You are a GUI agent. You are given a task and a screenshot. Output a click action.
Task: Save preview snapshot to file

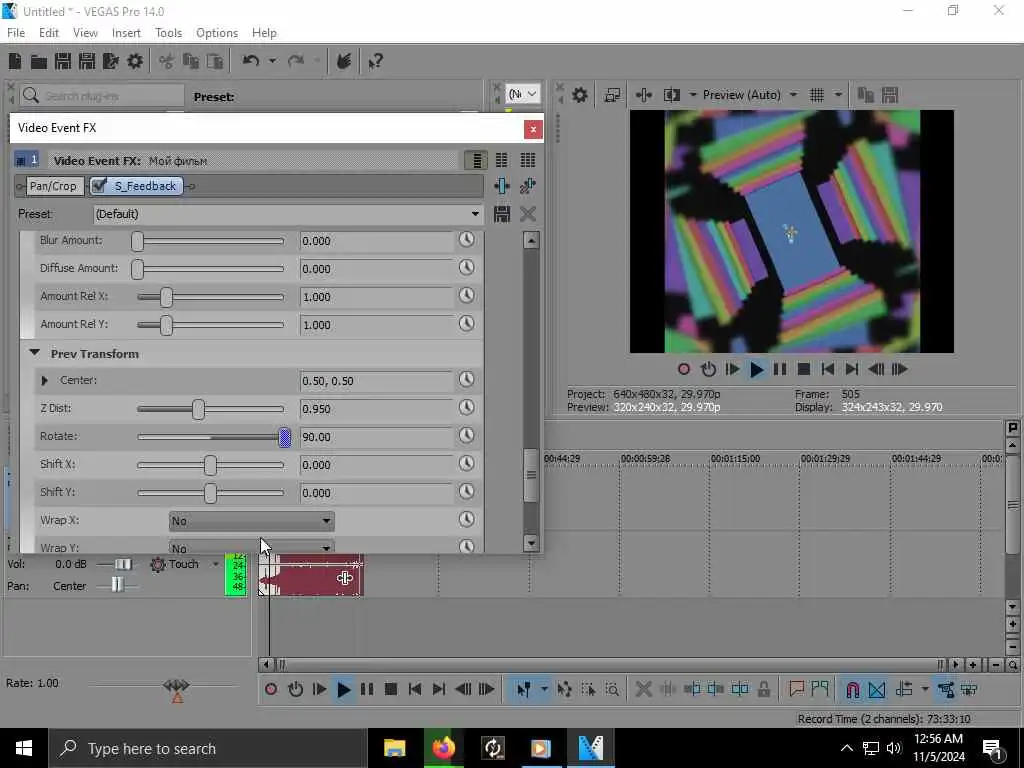click(889, 95)
